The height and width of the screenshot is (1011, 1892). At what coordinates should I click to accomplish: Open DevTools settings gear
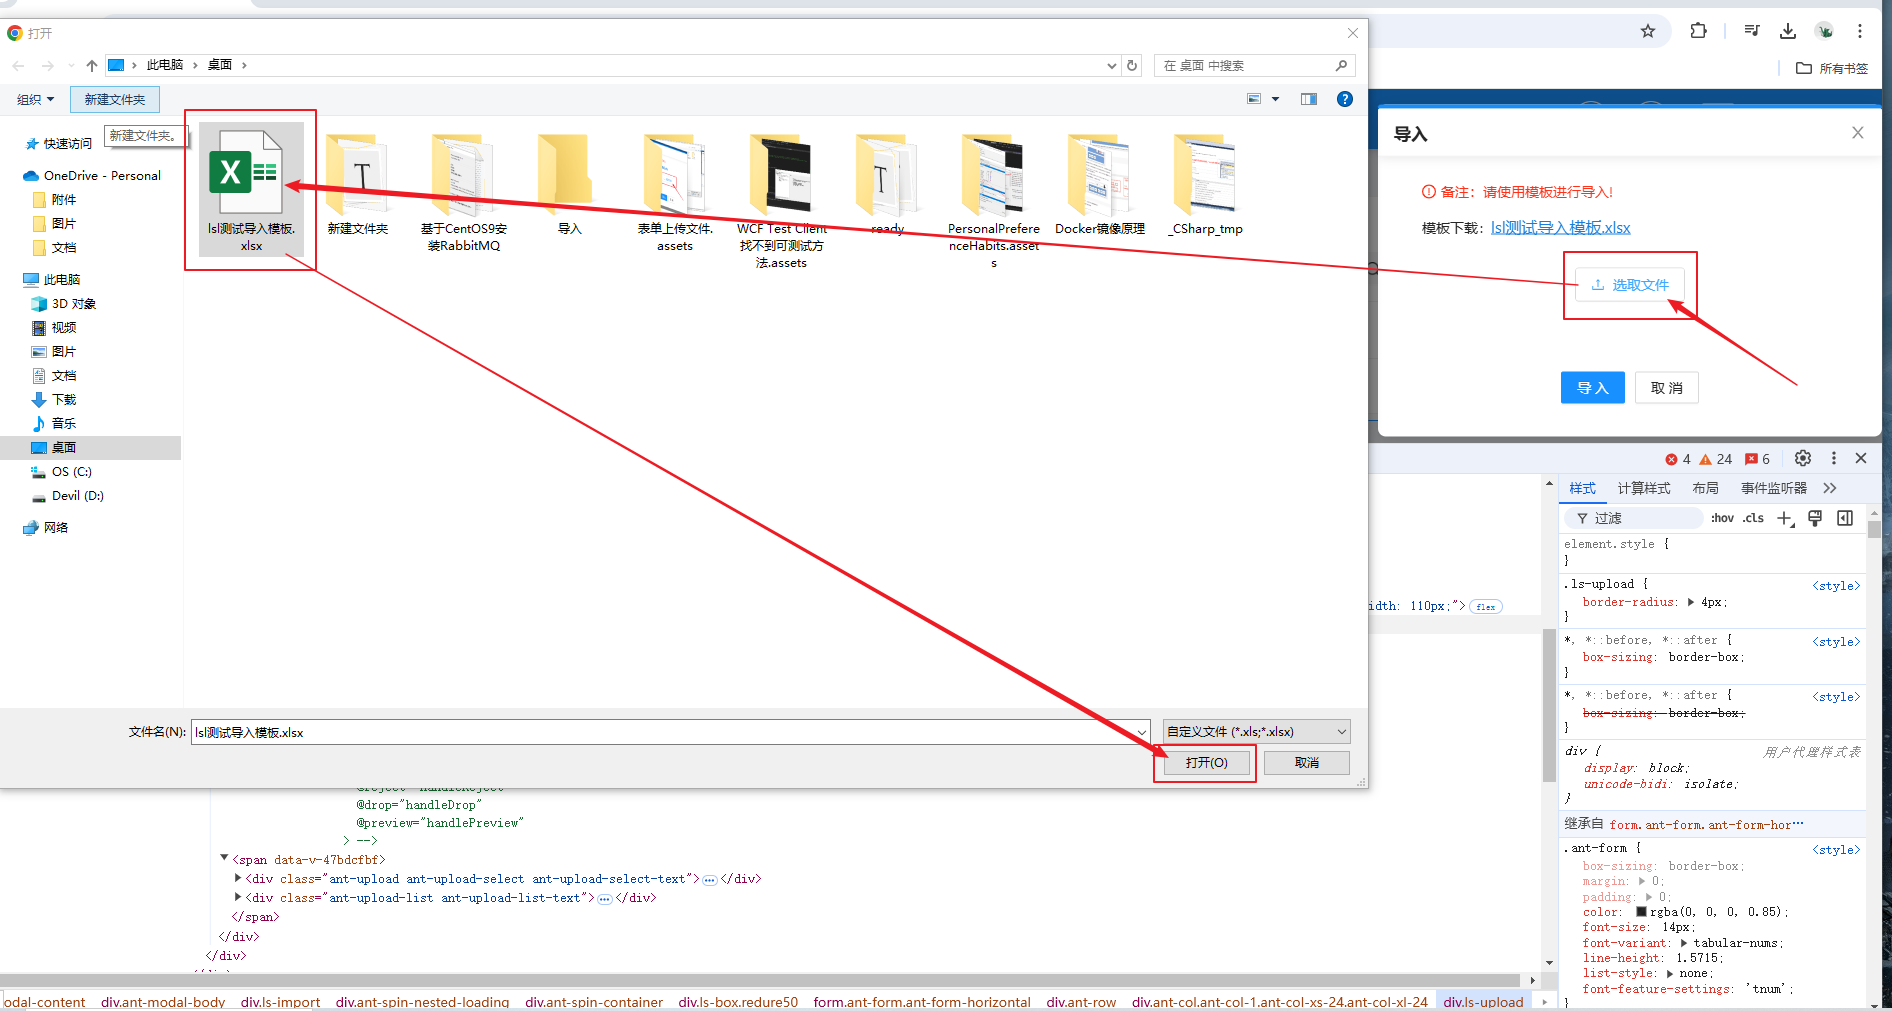(1802, 458)
